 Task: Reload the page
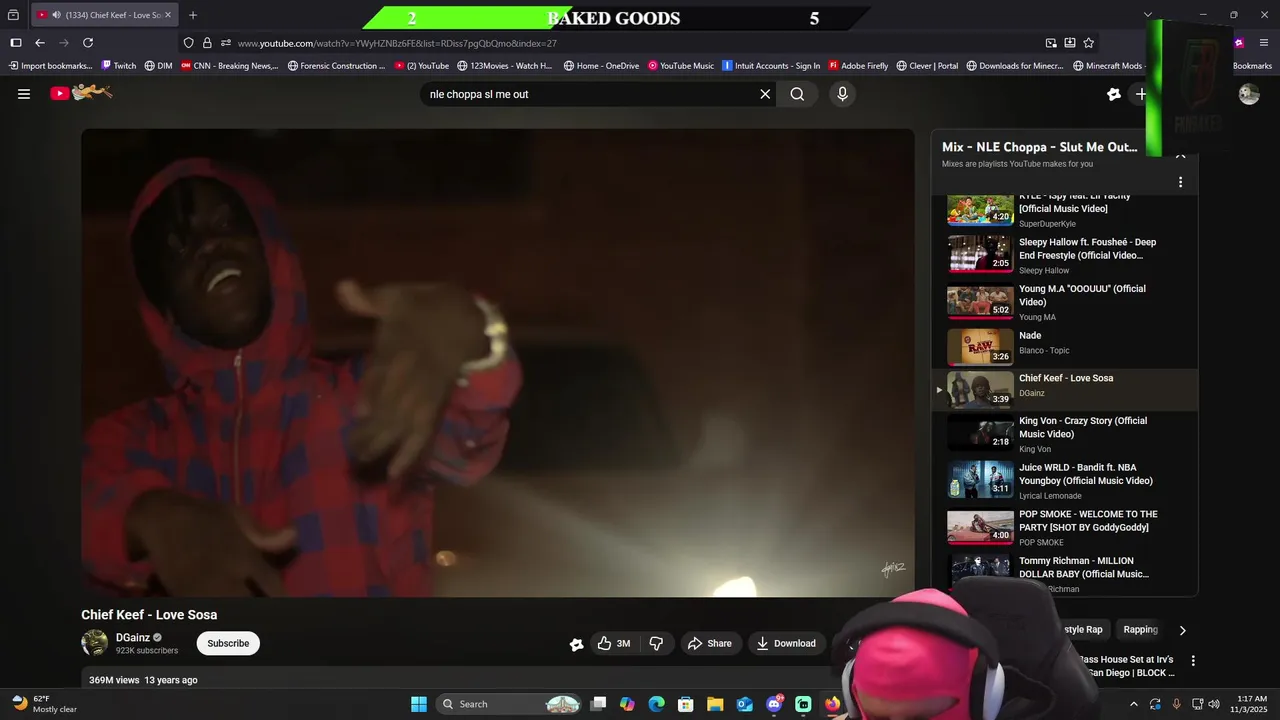click(x=88, y=43)
